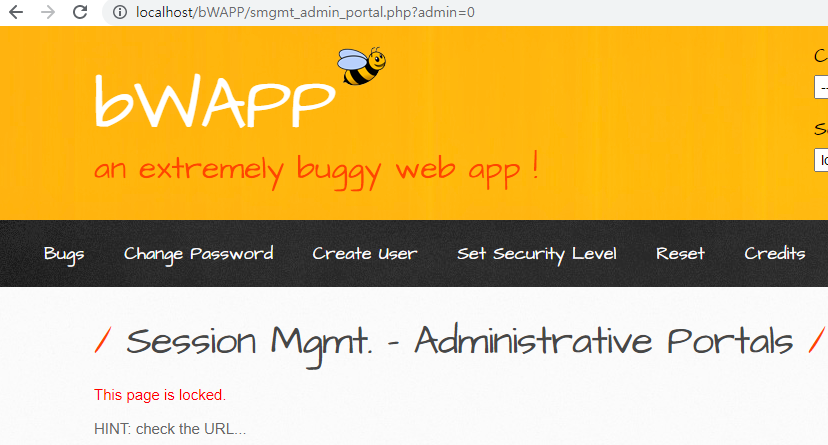Open the Create User page

(x=364, y=253)
